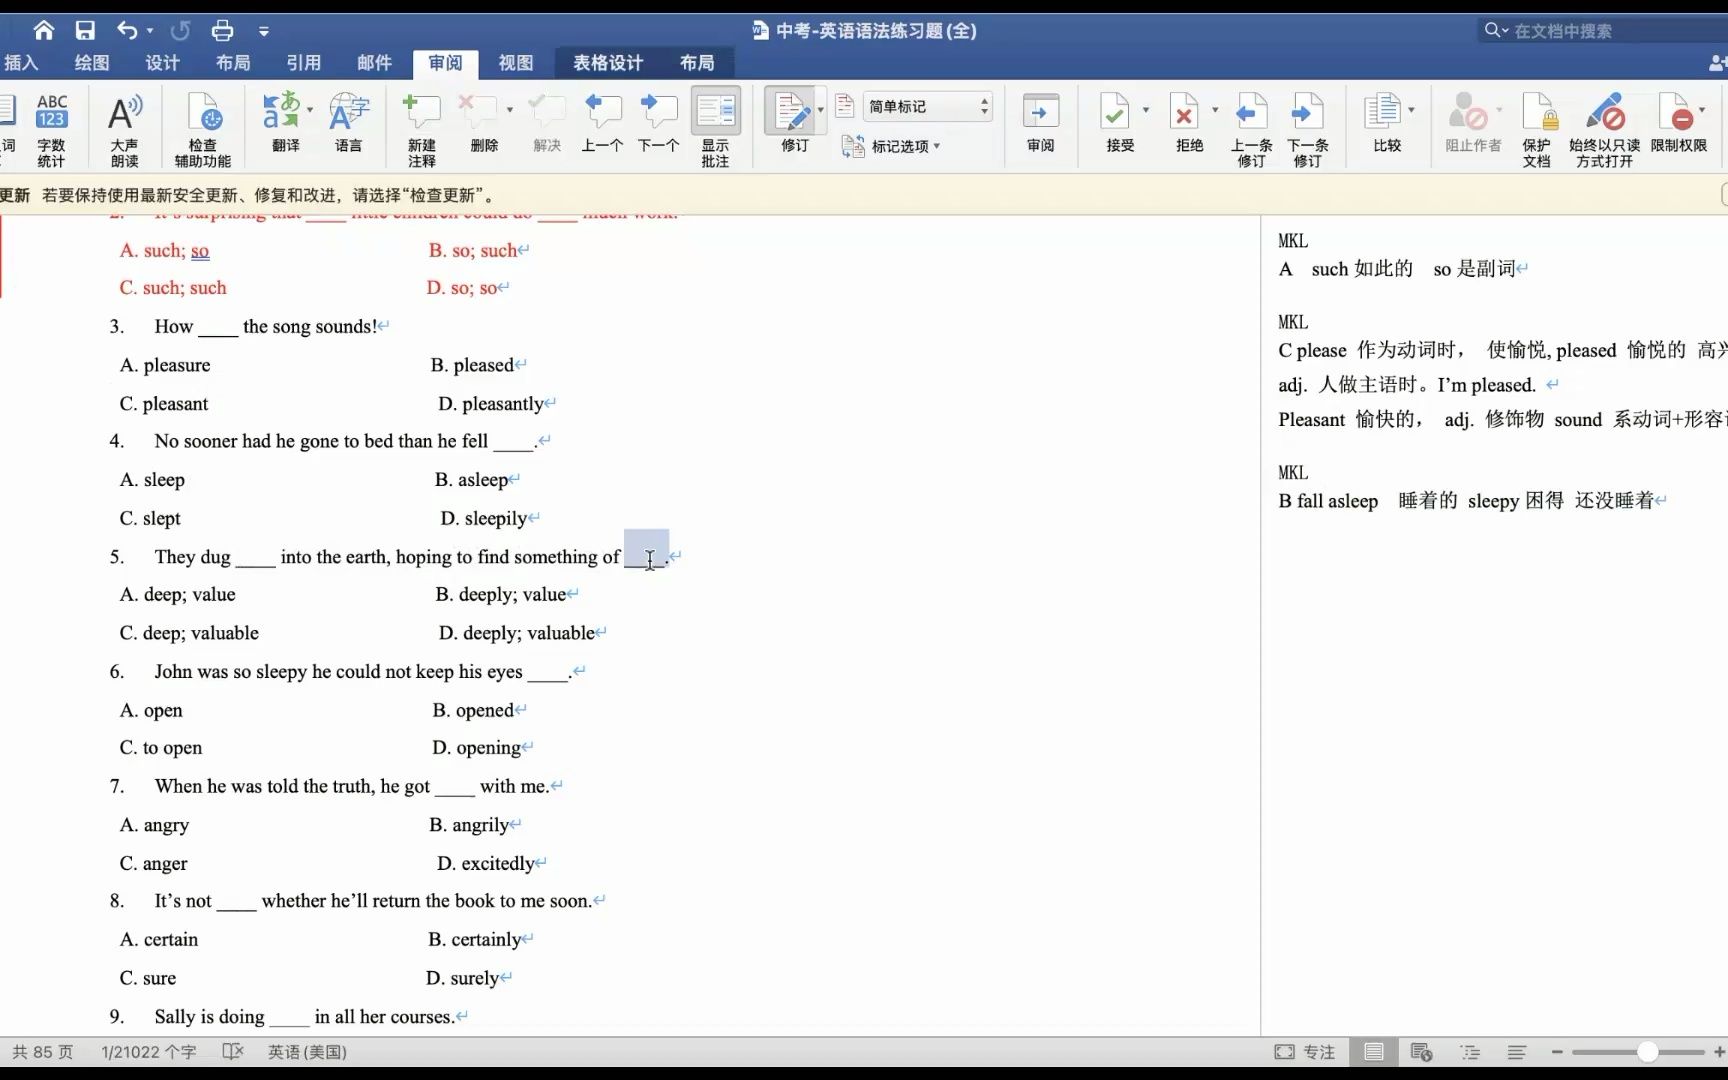Viewport: 1728px width, 1080px height.
Task: Go to Previous comment (上一个)
Action: pyautogui.click(x=602, y=122)
